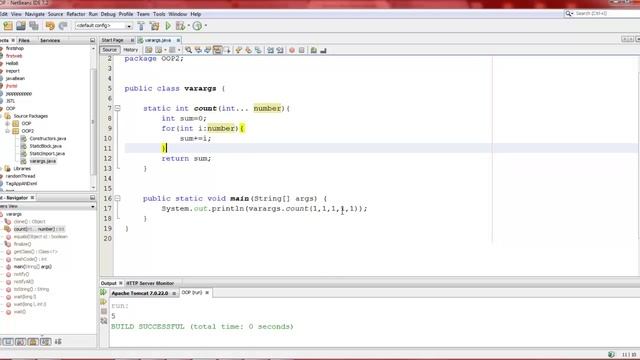Open the Forward editor icon dropdown arrow

click(x=179, y=50)
